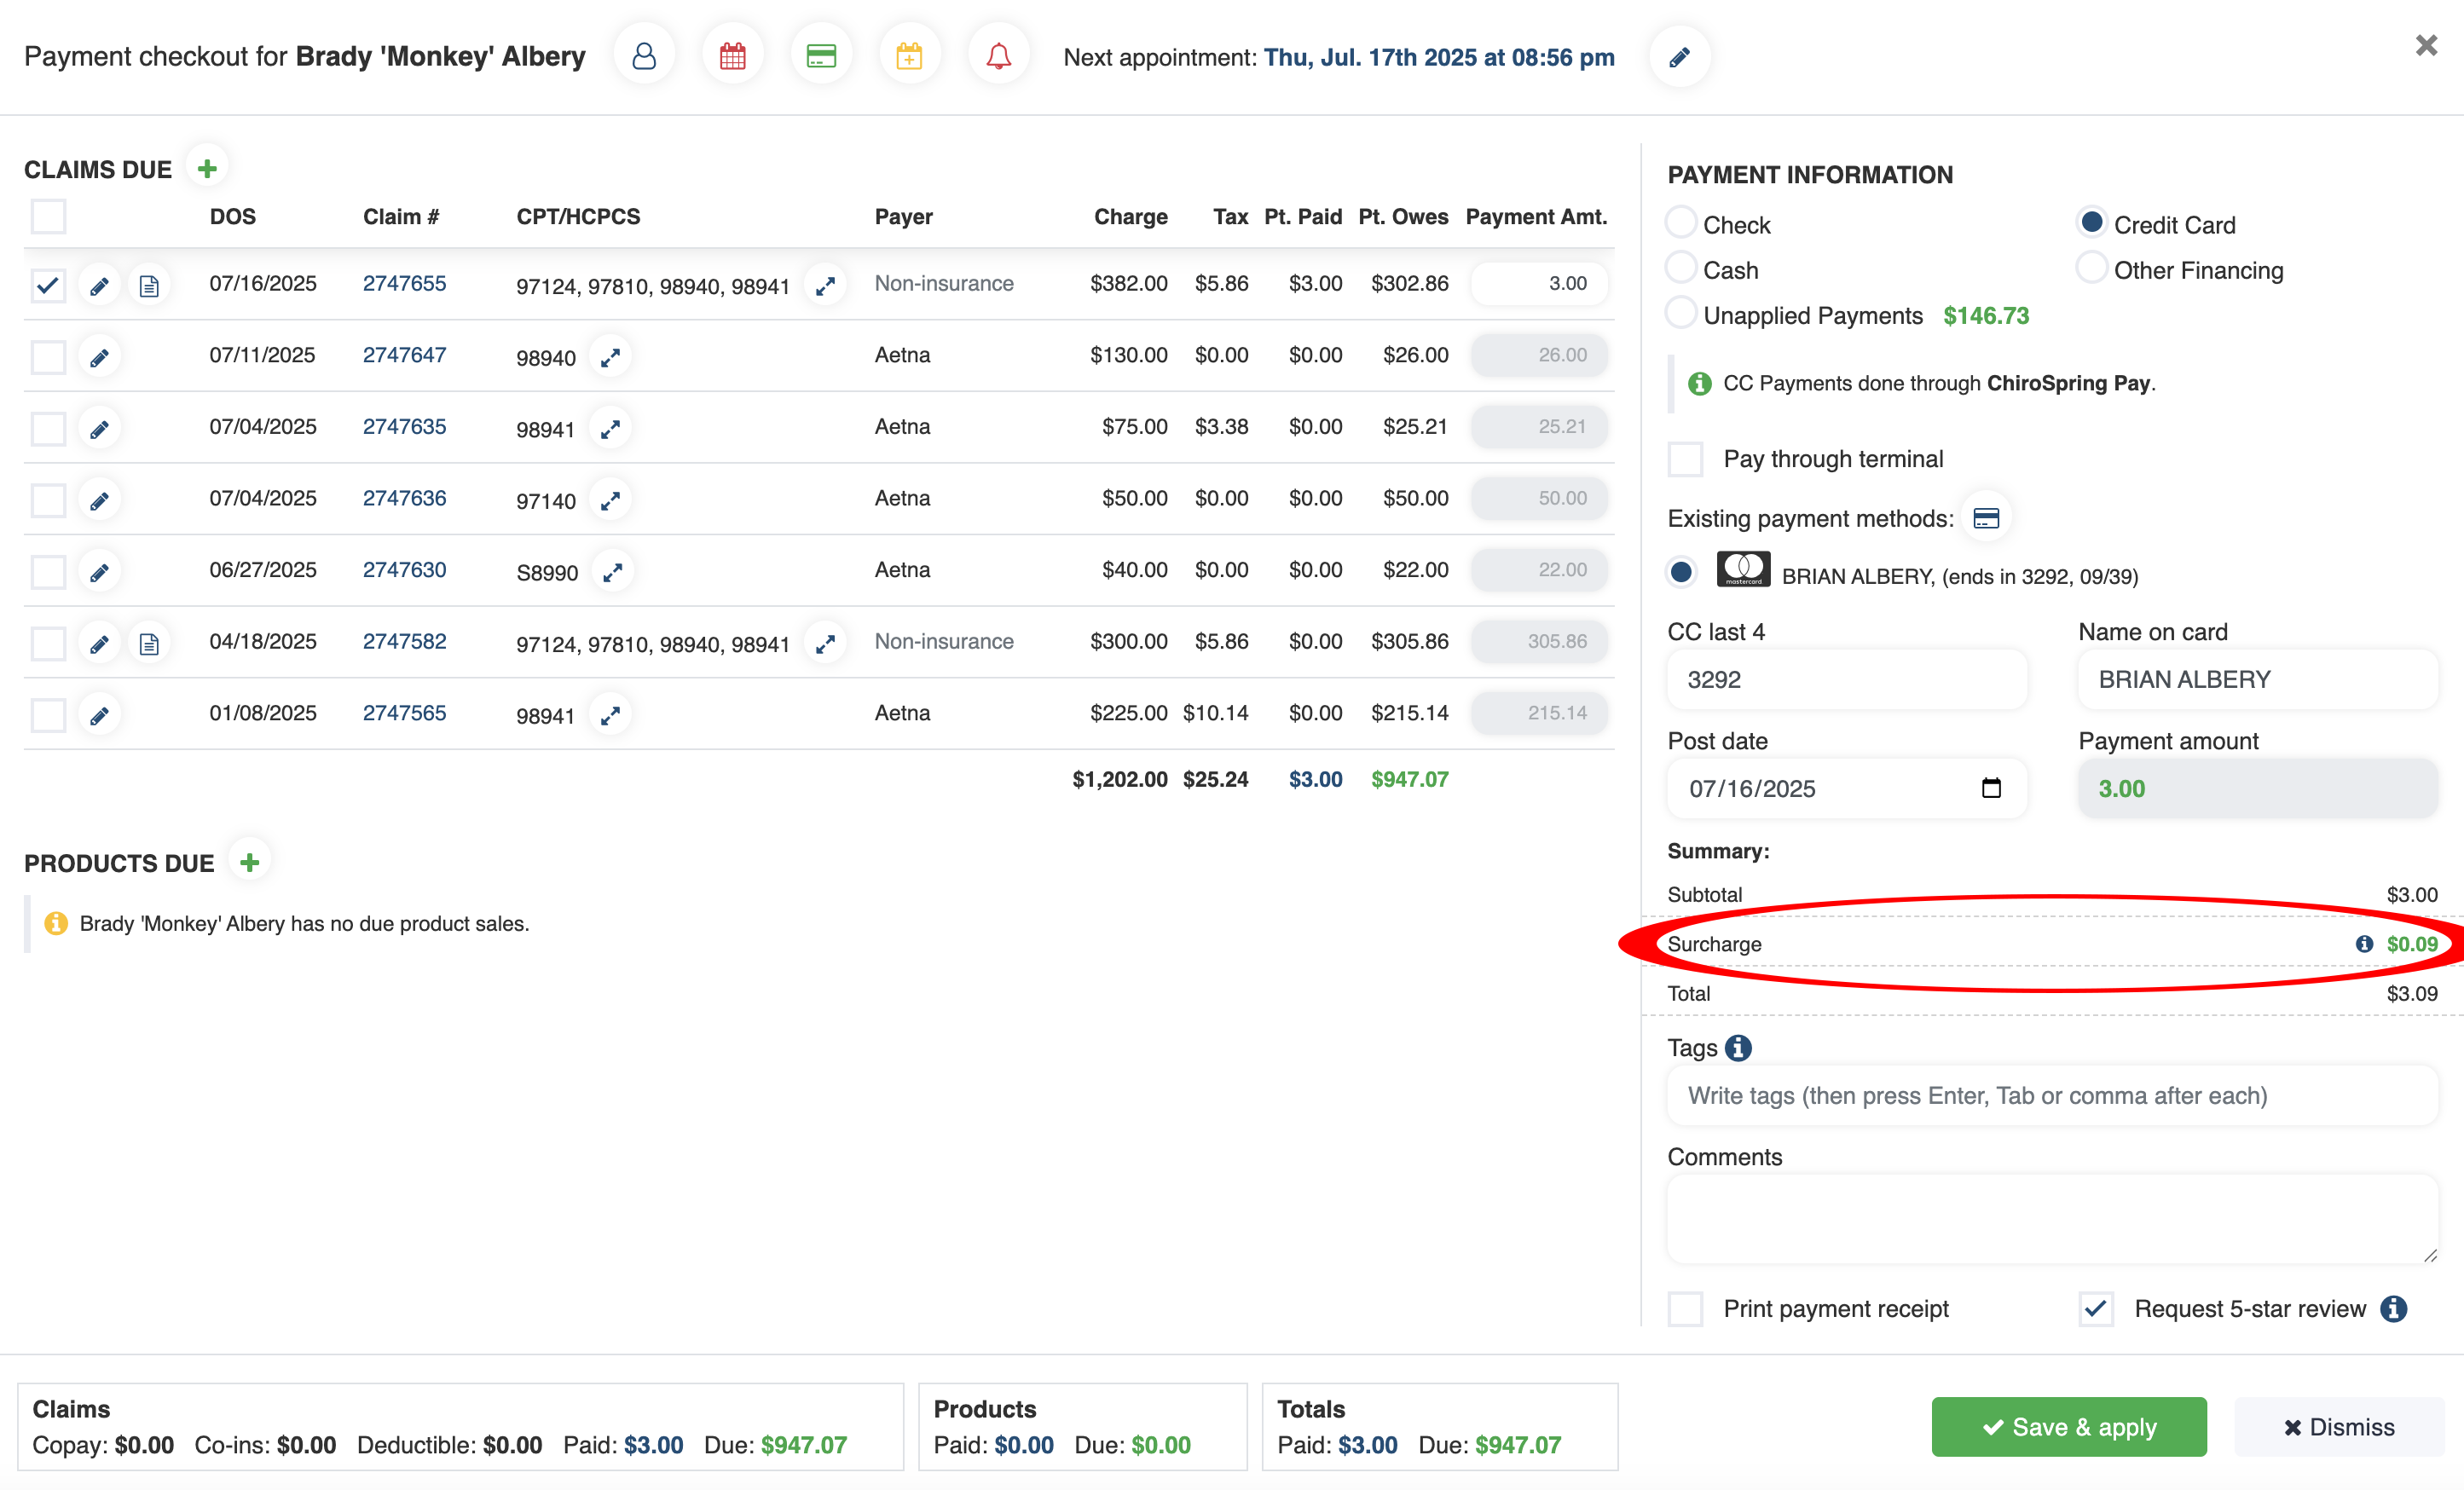Open patient profile icon in header
Screen dimensions: 2464x1490
pyautogui.click(x=644, y=56)
